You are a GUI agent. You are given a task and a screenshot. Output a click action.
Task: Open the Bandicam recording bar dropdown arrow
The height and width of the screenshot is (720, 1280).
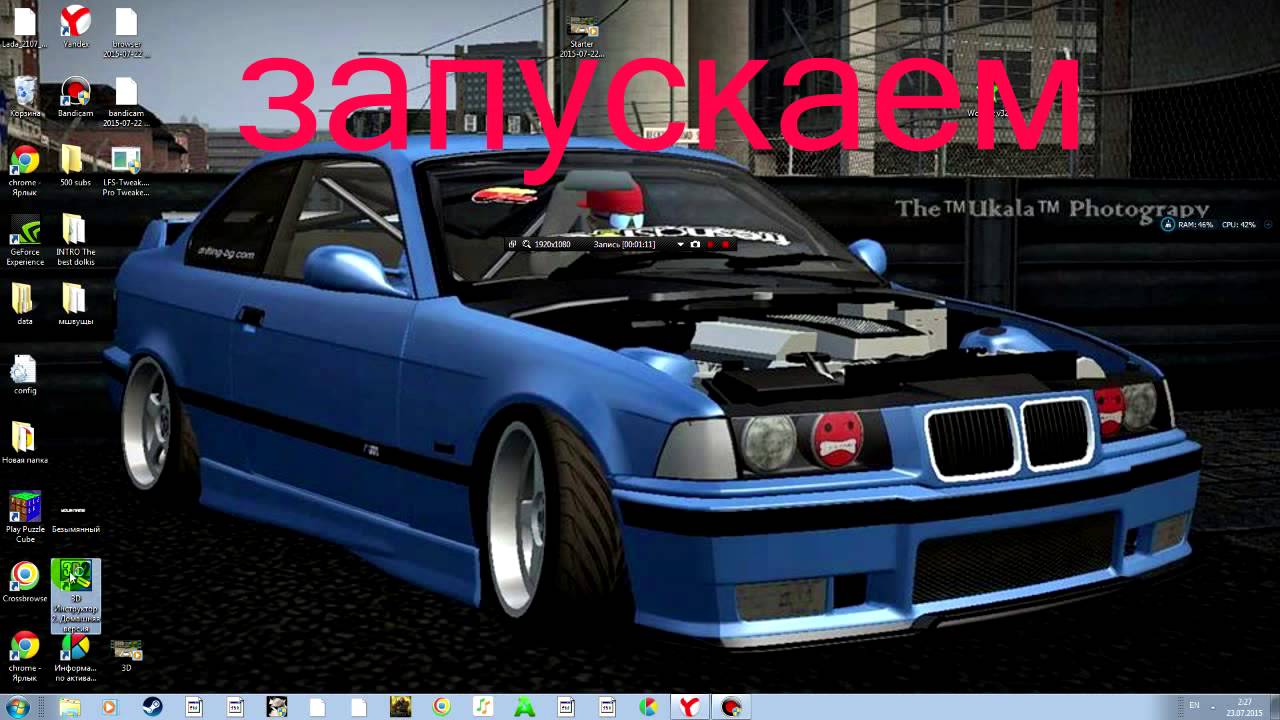[x=681, y=244]
